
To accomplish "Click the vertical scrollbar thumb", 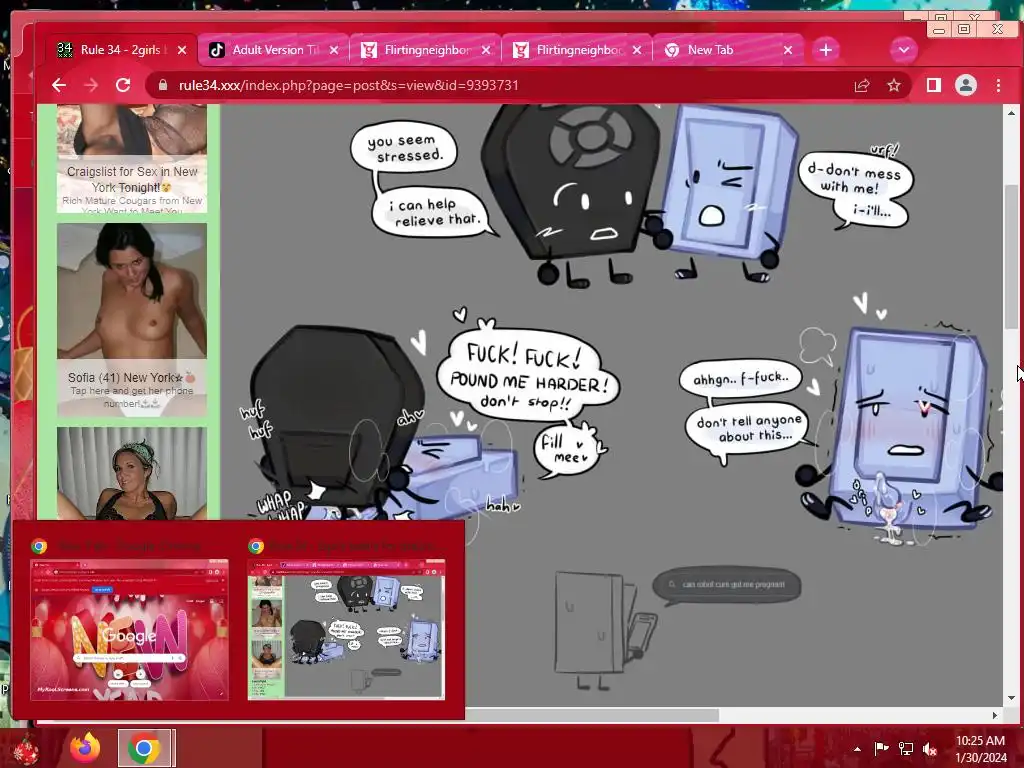I will click(1011, 257).
